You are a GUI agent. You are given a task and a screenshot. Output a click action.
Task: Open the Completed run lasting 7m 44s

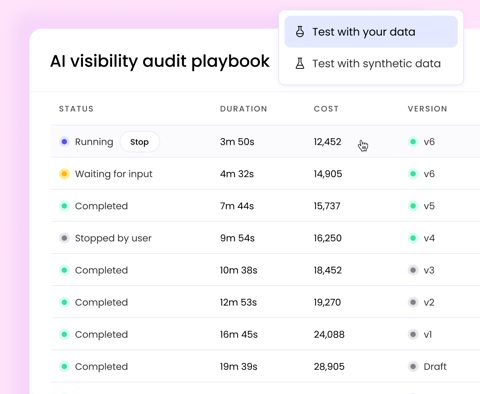coord(265,206)
